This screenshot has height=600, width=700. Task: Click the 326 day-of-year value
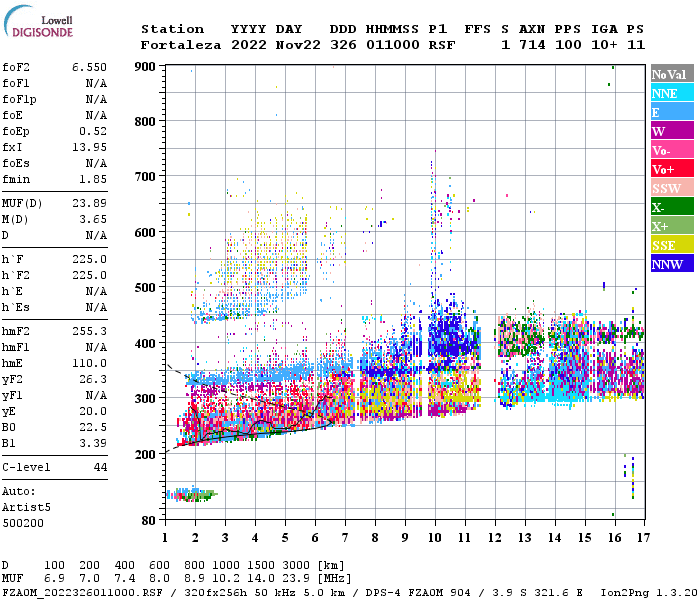click(x=343, y=45)
